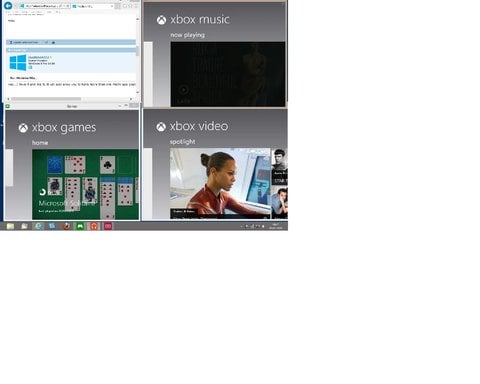Click the browser vertical scrollbar down arrow

click(137, 92)
